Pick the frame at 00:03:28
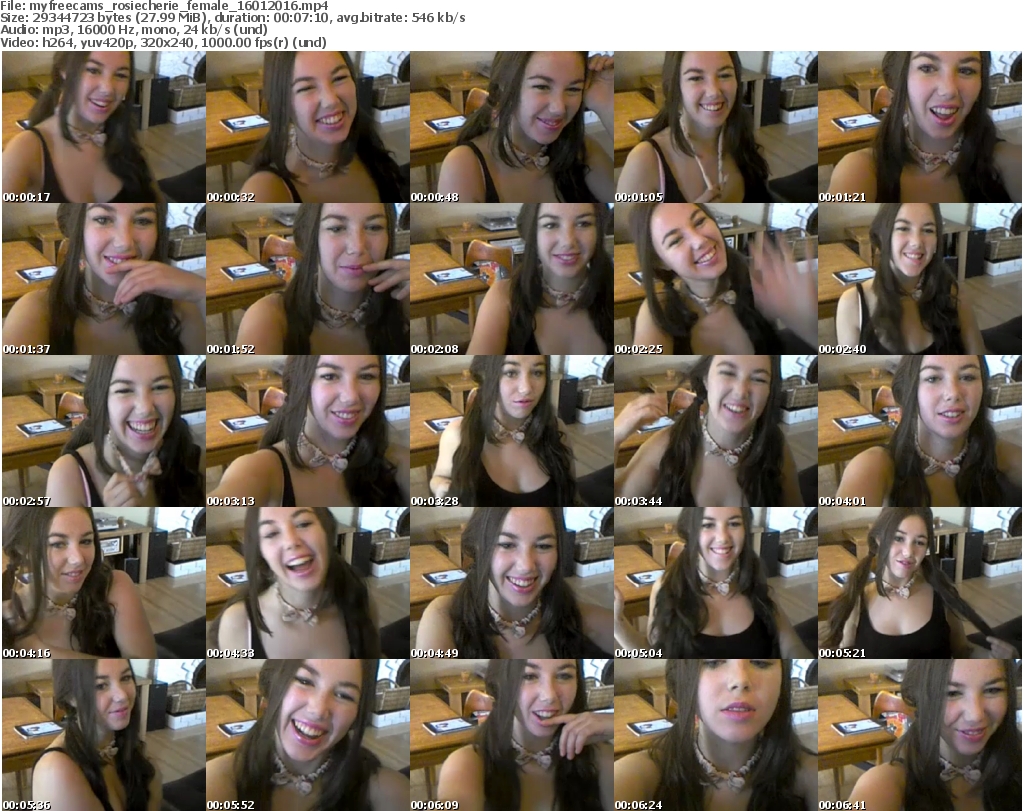 512,431
